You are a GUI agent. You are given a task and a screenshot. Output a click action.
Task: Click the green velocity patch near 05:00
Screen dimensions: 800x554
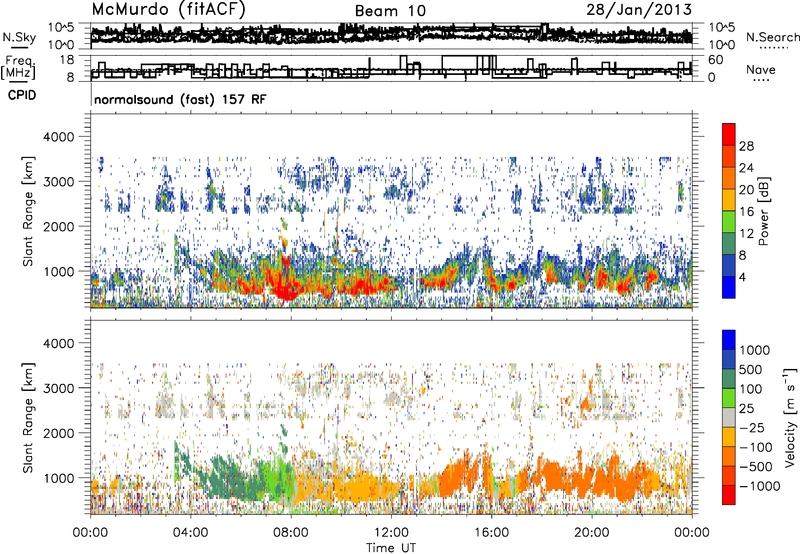(224, 477)
